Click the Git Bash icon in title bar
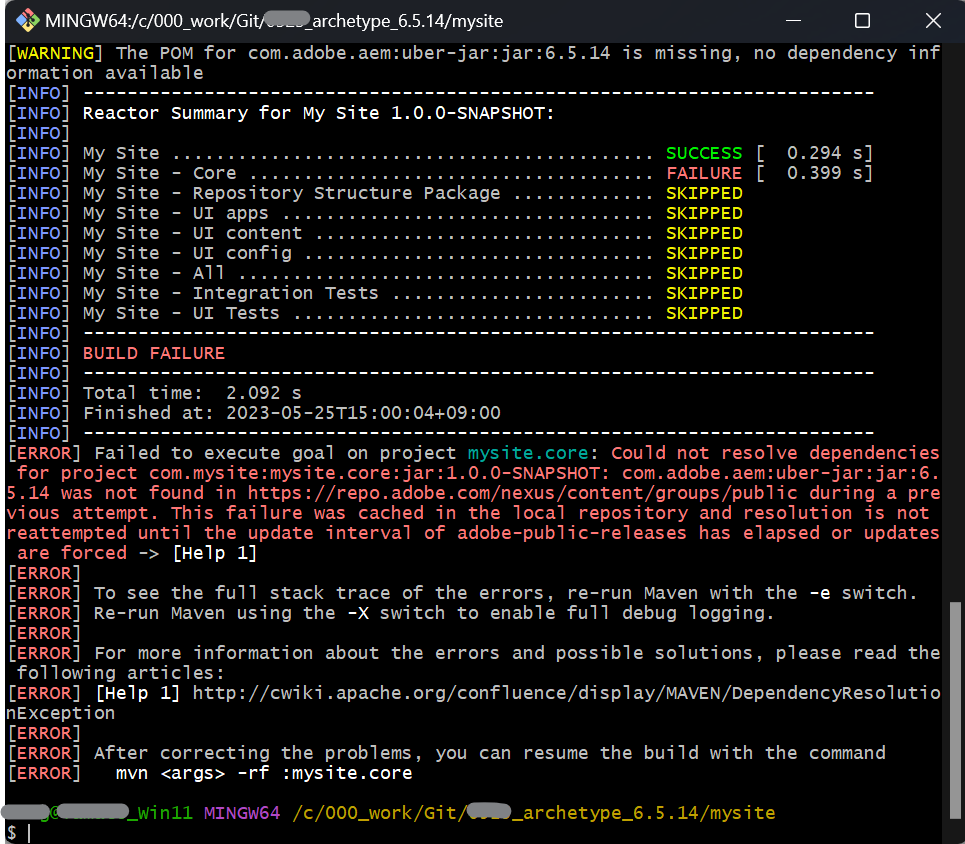Image resolution: width=965 pixels, height=844 pixels. coord(28,20)
